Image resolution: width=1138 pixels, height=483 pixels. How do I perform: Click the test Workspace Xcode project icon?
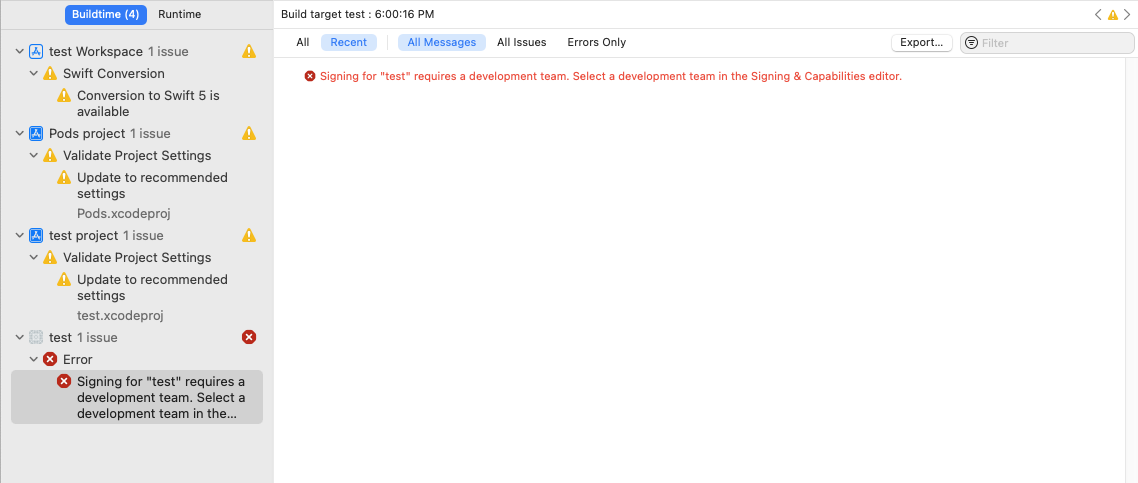[36, 51]
